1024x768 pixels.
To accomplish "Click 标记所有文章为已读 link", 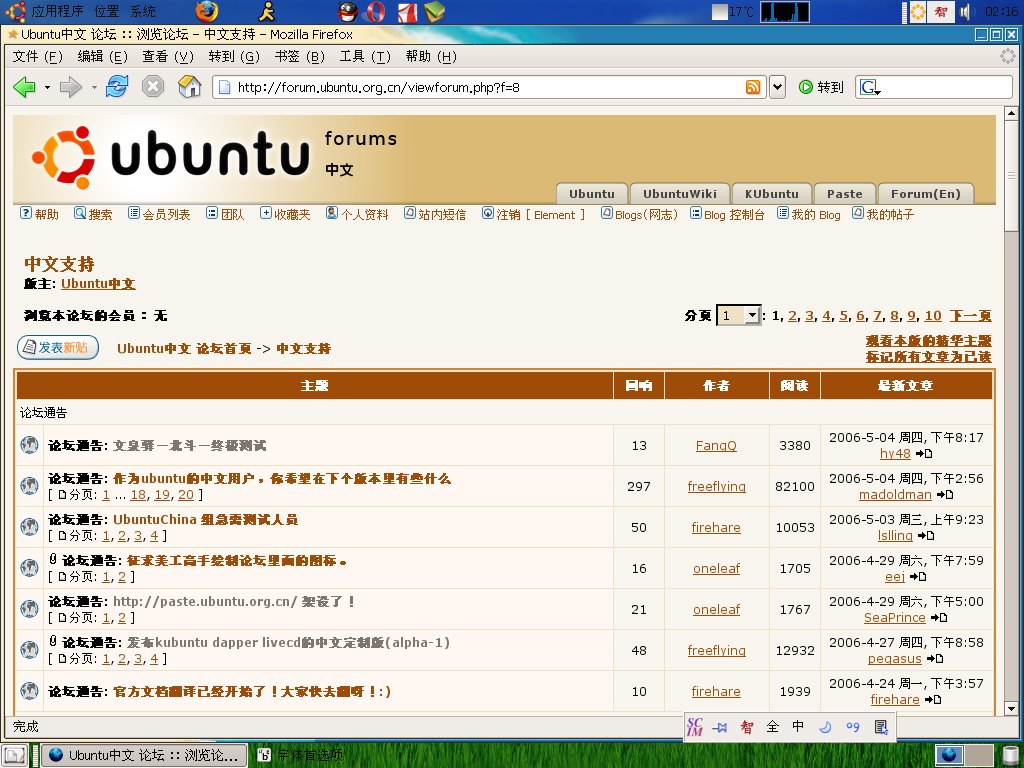I will coord(929,357).
